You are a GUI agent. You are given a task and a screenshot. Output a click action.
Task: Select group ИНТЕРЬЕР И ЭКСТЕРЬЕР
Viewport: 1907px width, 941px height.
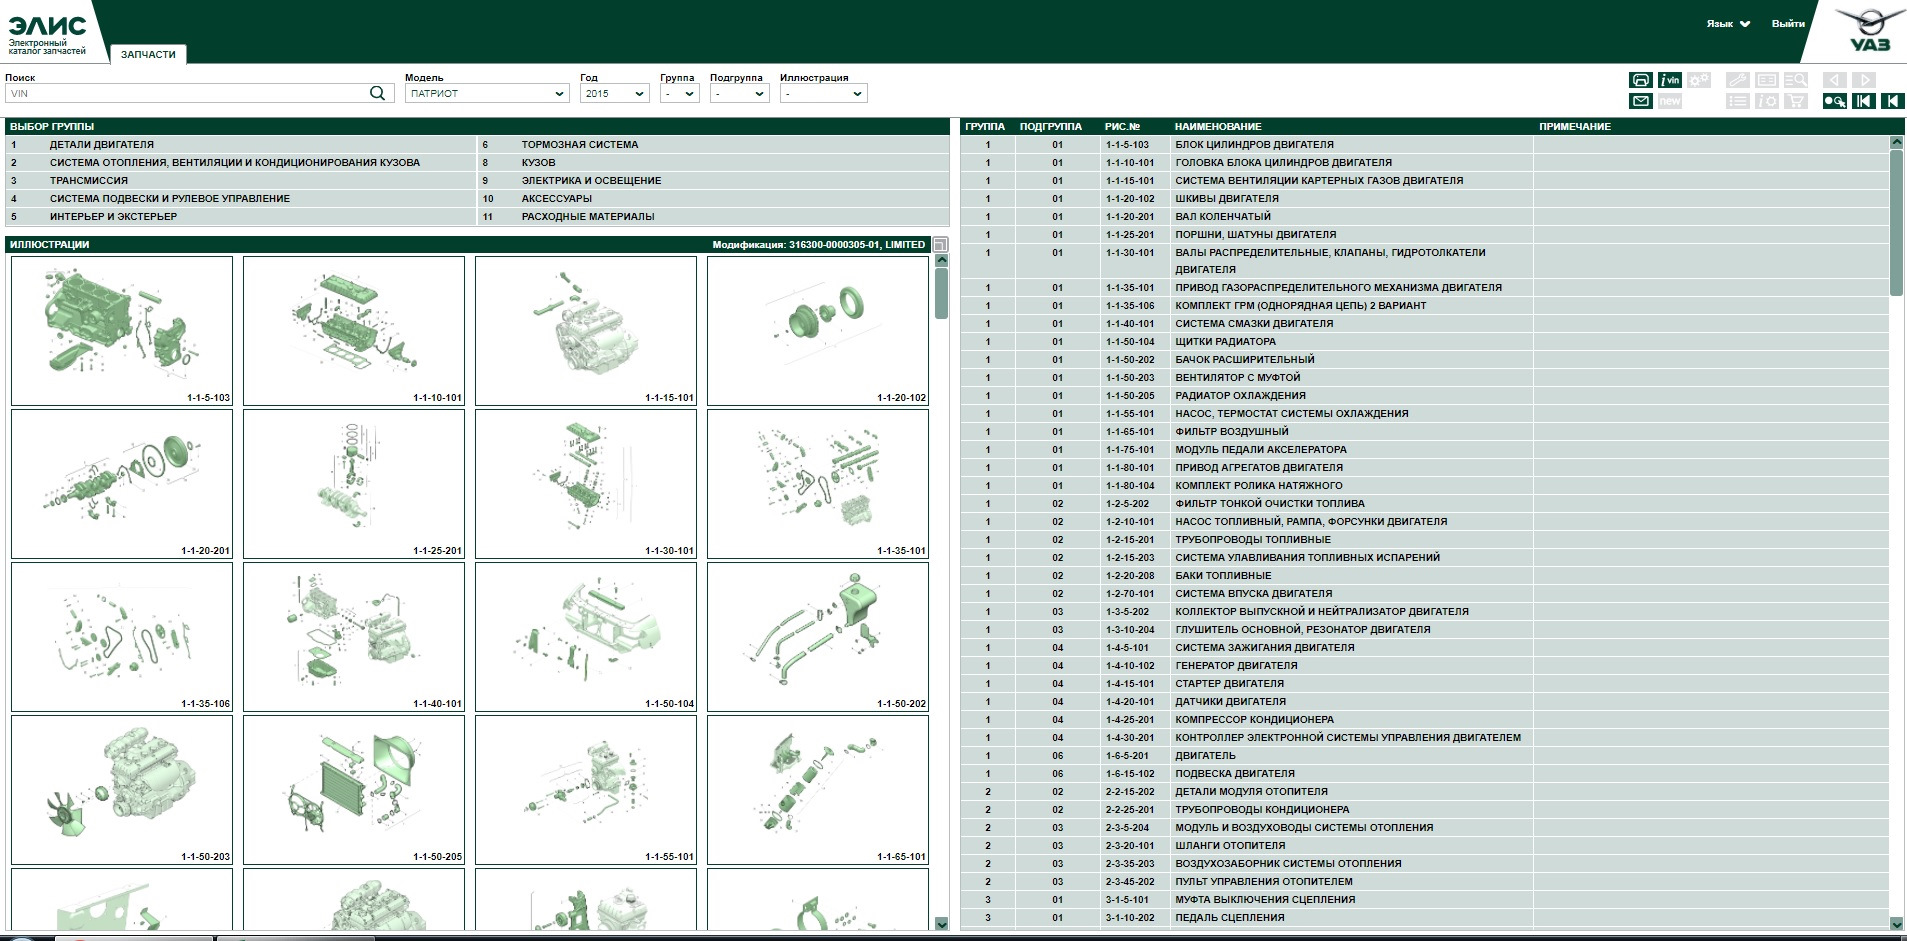point(241,217)
